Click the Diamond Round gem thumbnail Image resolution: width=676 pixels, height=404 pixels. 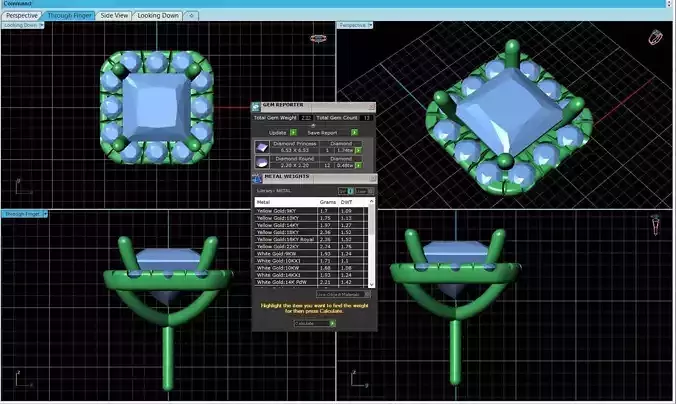pos(261,162)
